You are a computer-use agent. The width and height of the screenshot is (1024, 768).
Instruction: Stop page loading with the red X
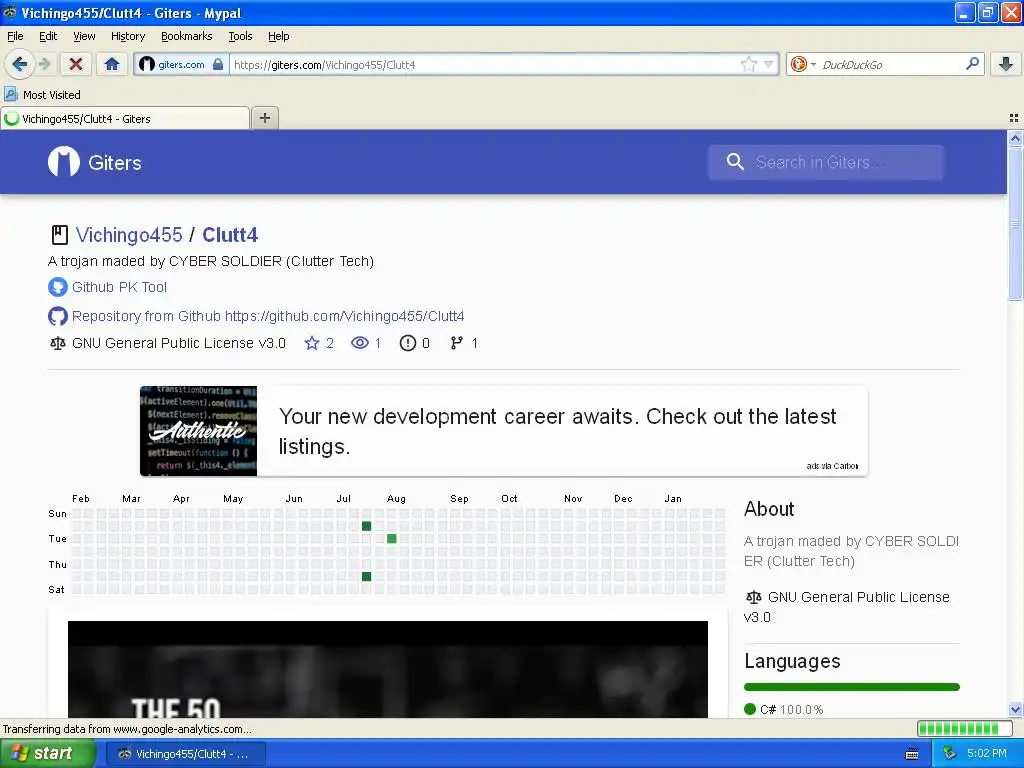pyautogui.click(x=76, y=64)
